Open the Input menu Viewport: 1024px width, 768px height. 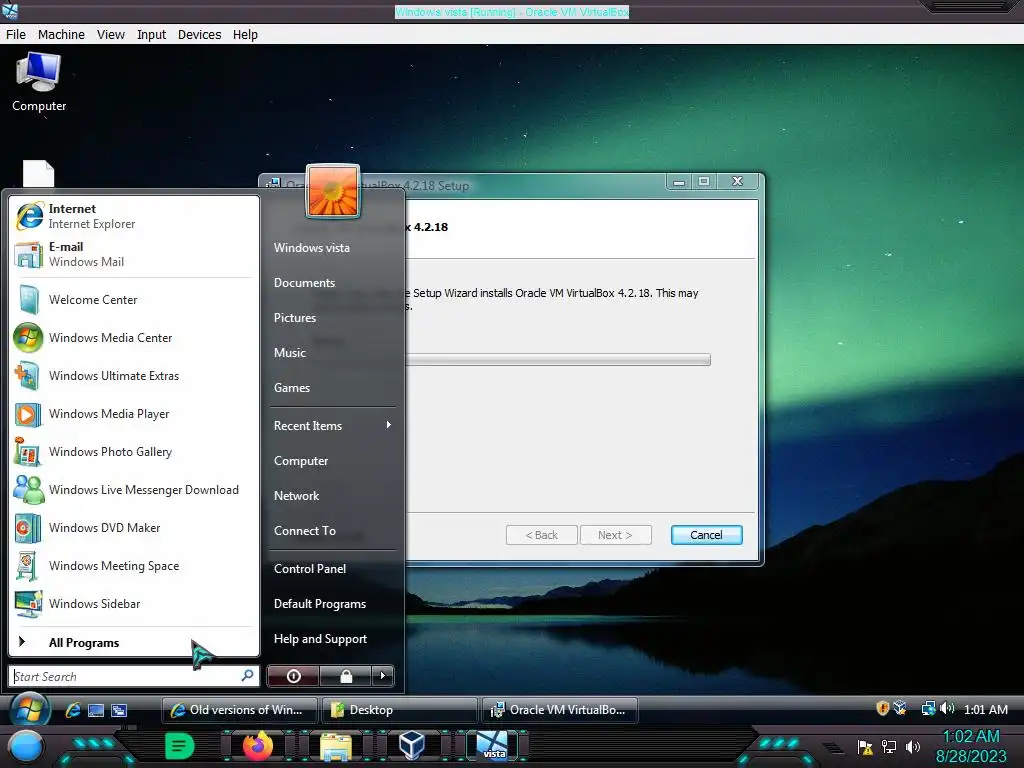151,35
